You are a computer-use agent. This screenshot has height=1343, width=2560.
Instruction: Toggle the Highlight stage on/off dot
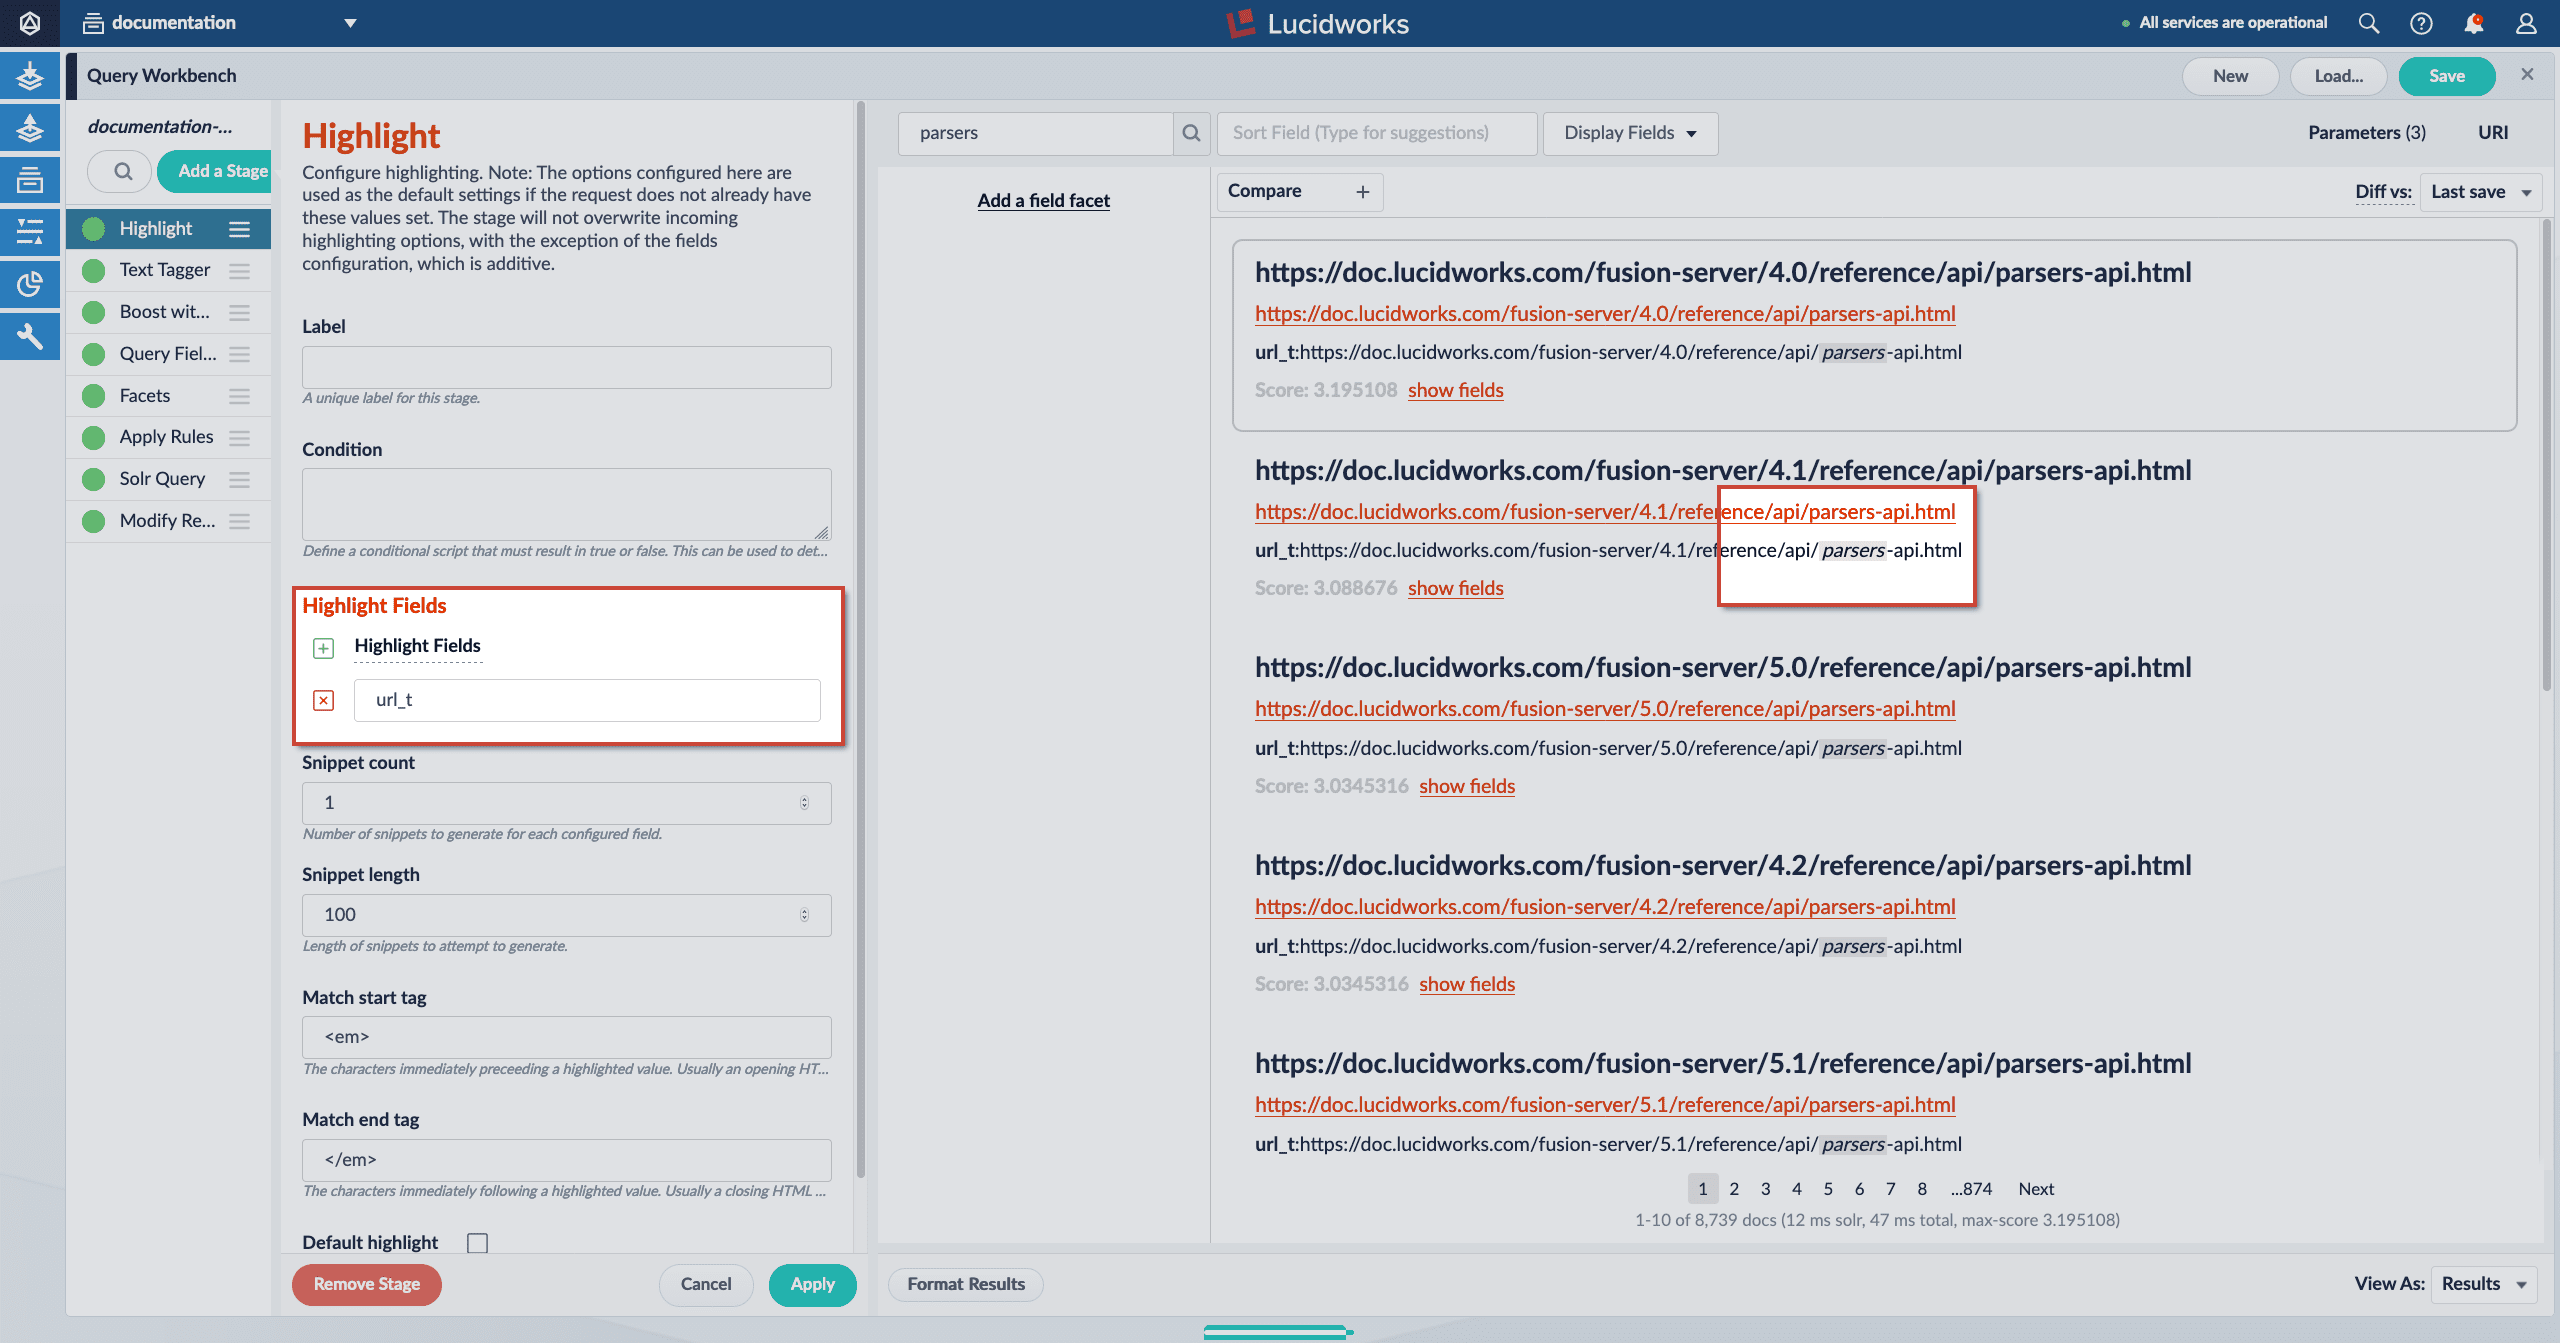click(x=94, y=229)
